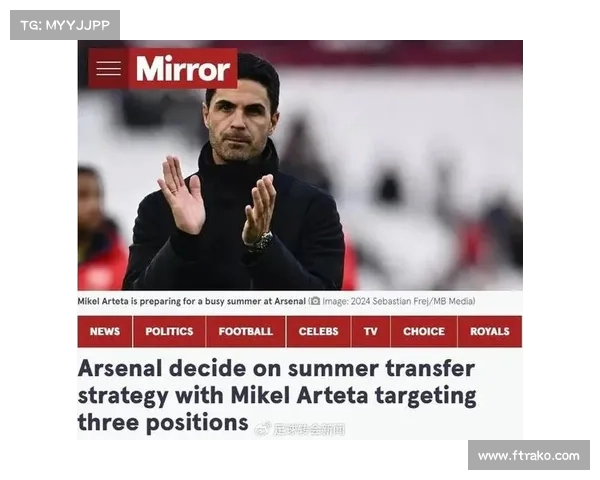The height and width of the screenshot is (480, 600).
Task: Go to the TV tab
Action: [371, 331]
